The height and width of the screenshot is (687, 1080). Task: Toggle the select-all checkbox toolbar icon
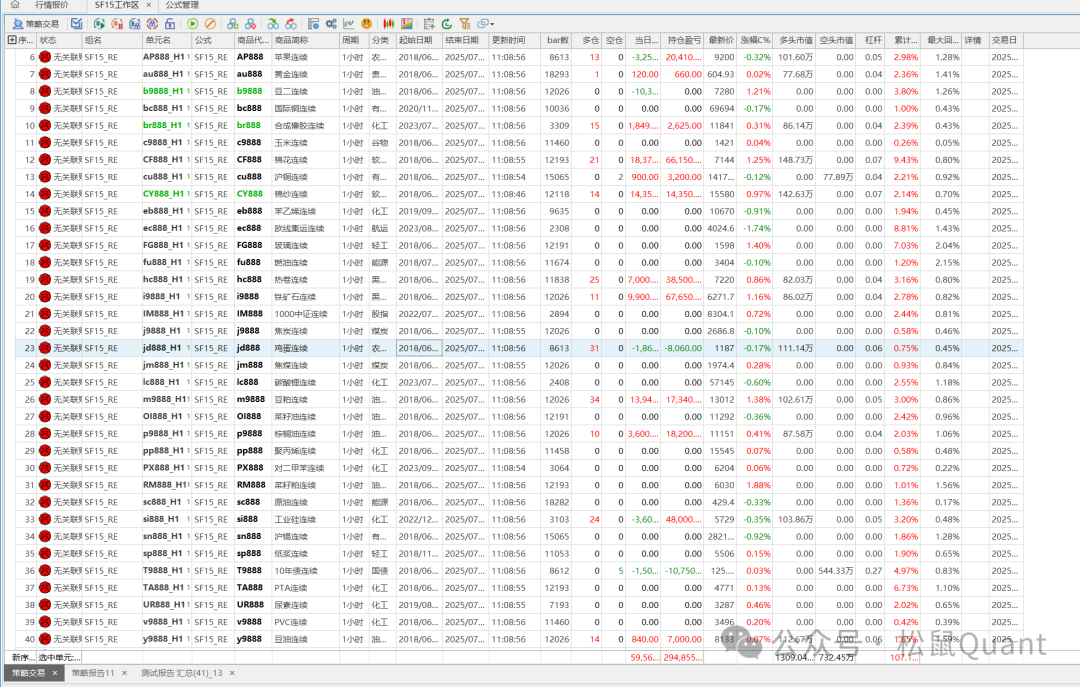coord(76,23)
